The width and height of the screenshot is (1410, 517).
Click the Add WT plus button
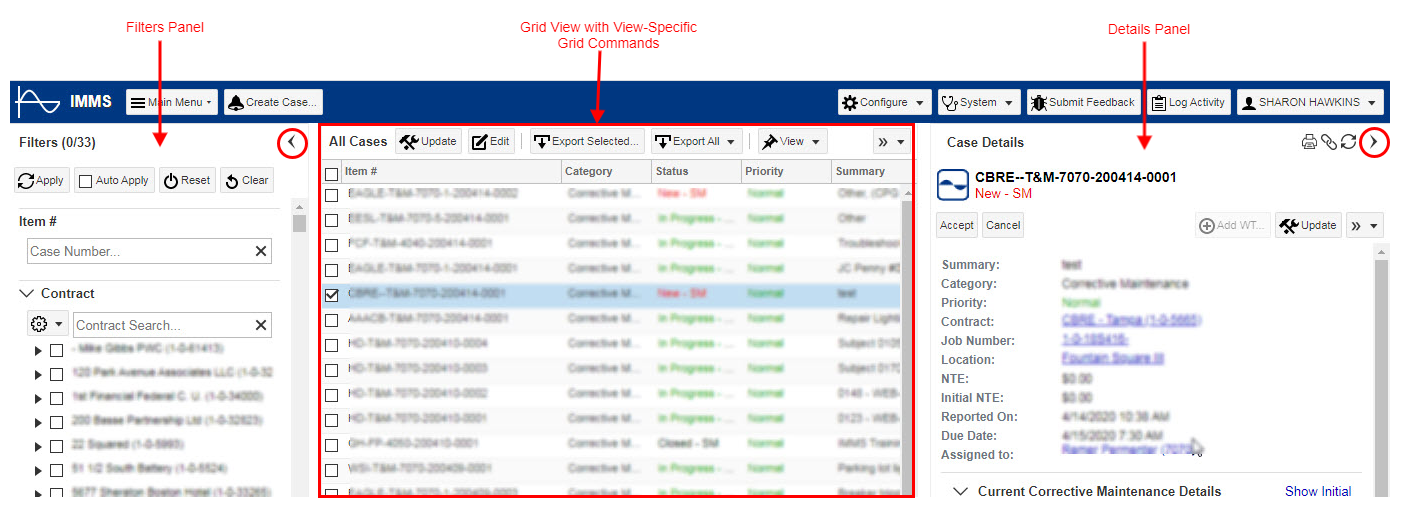[x=1232, y=225]
